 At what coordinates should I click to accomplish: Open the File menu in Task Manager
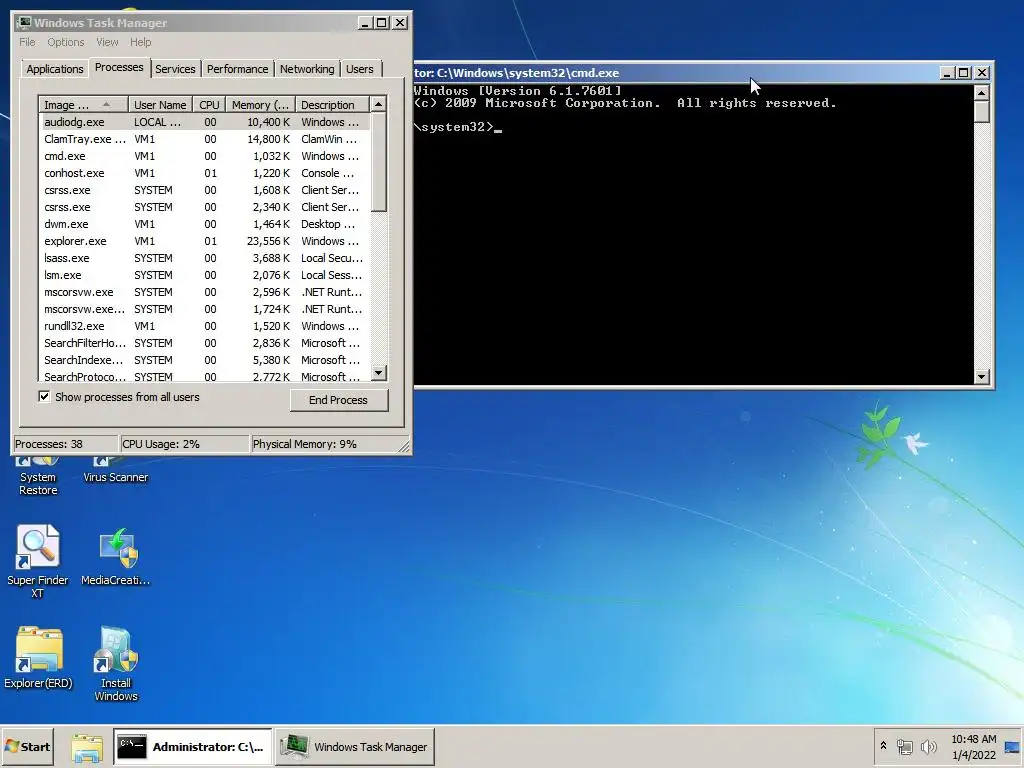27,42
